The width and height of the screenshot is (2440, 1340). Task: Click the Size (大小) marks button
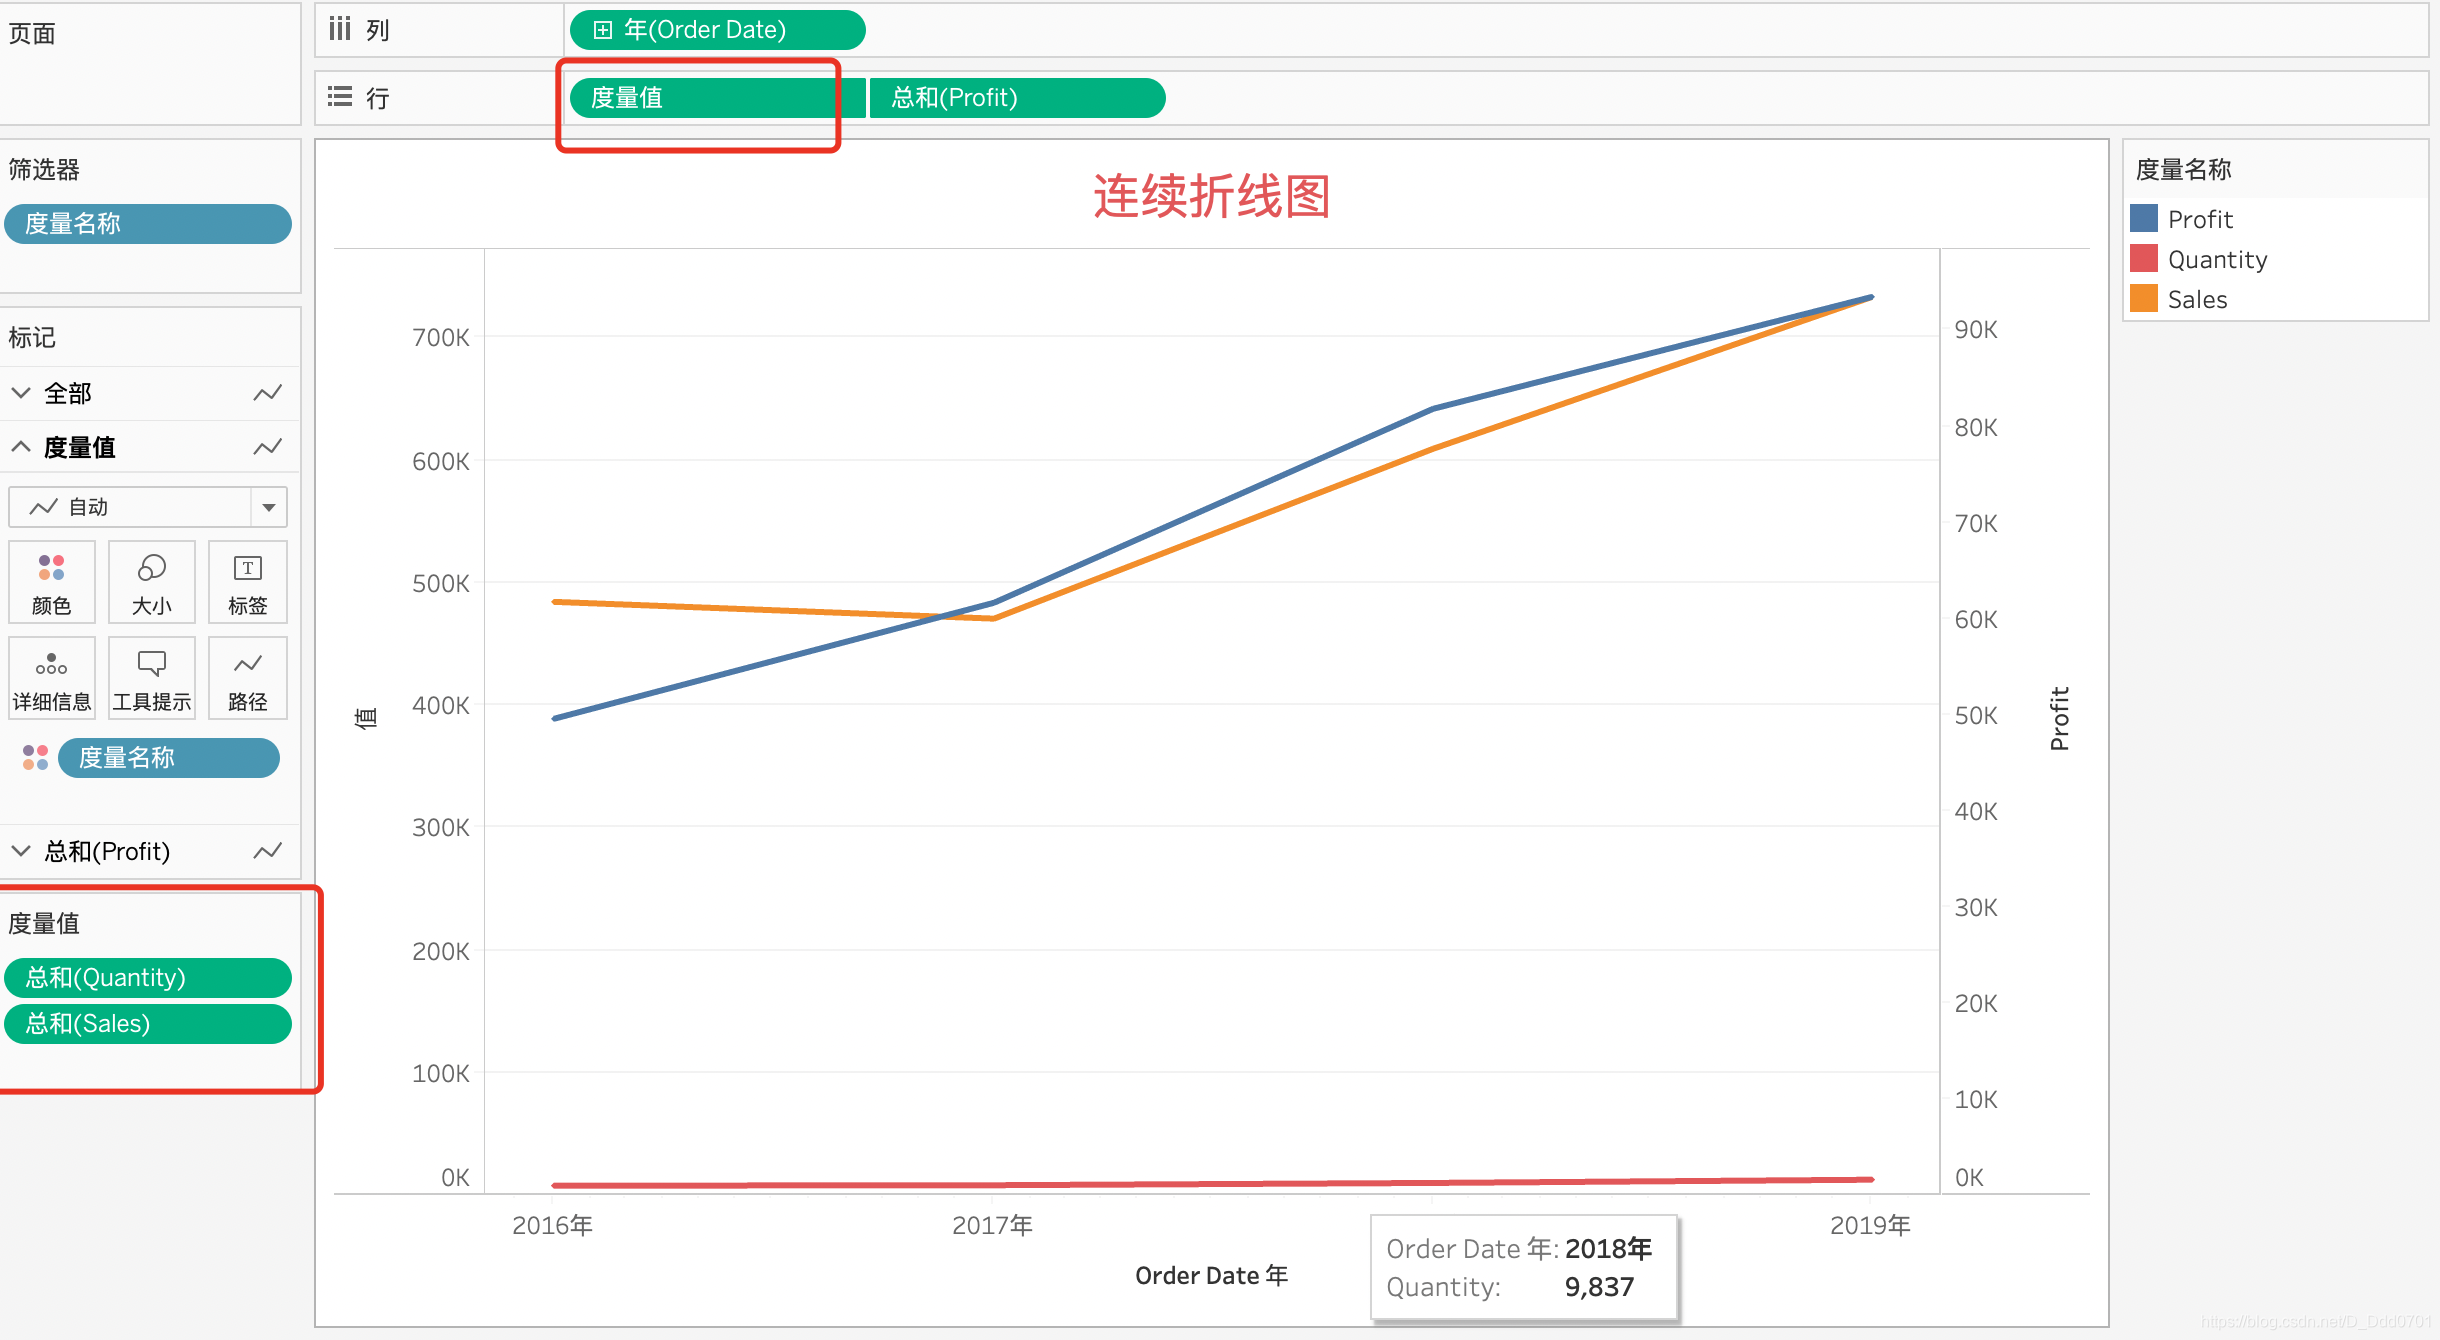pyautogui.click(x=151, y=582)
